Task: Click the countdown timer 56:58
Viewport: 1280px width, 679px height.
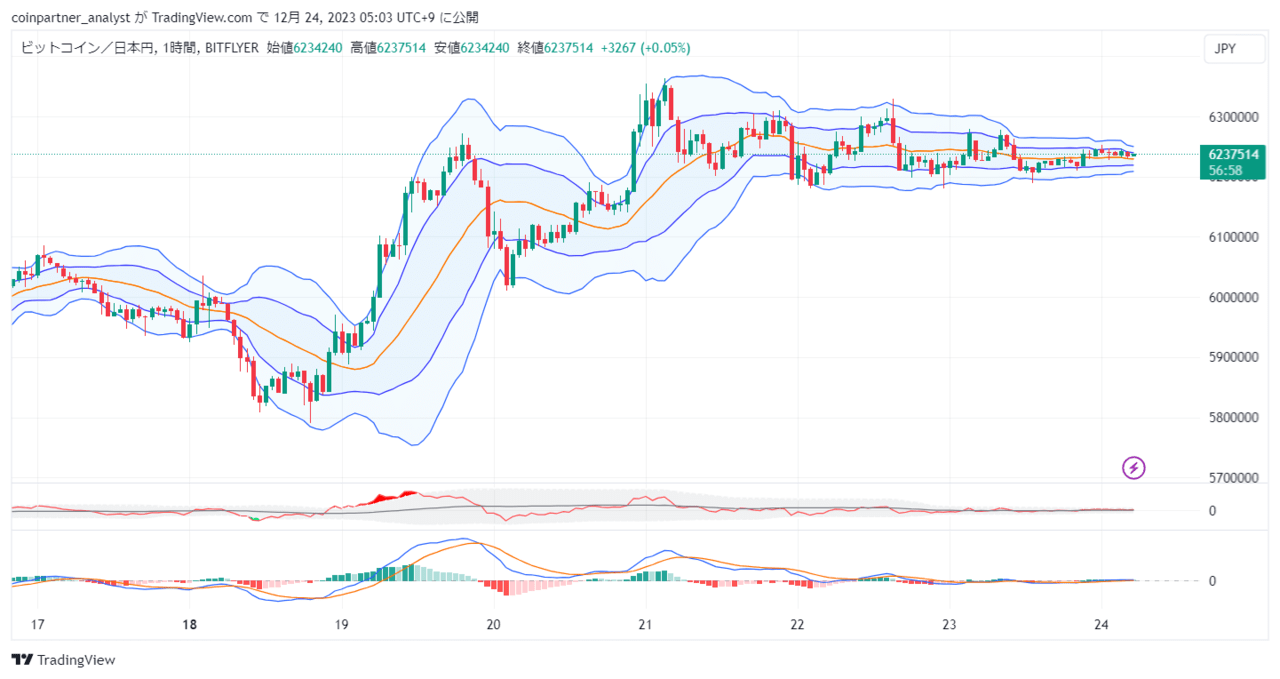Action: tap(1226, 171)
